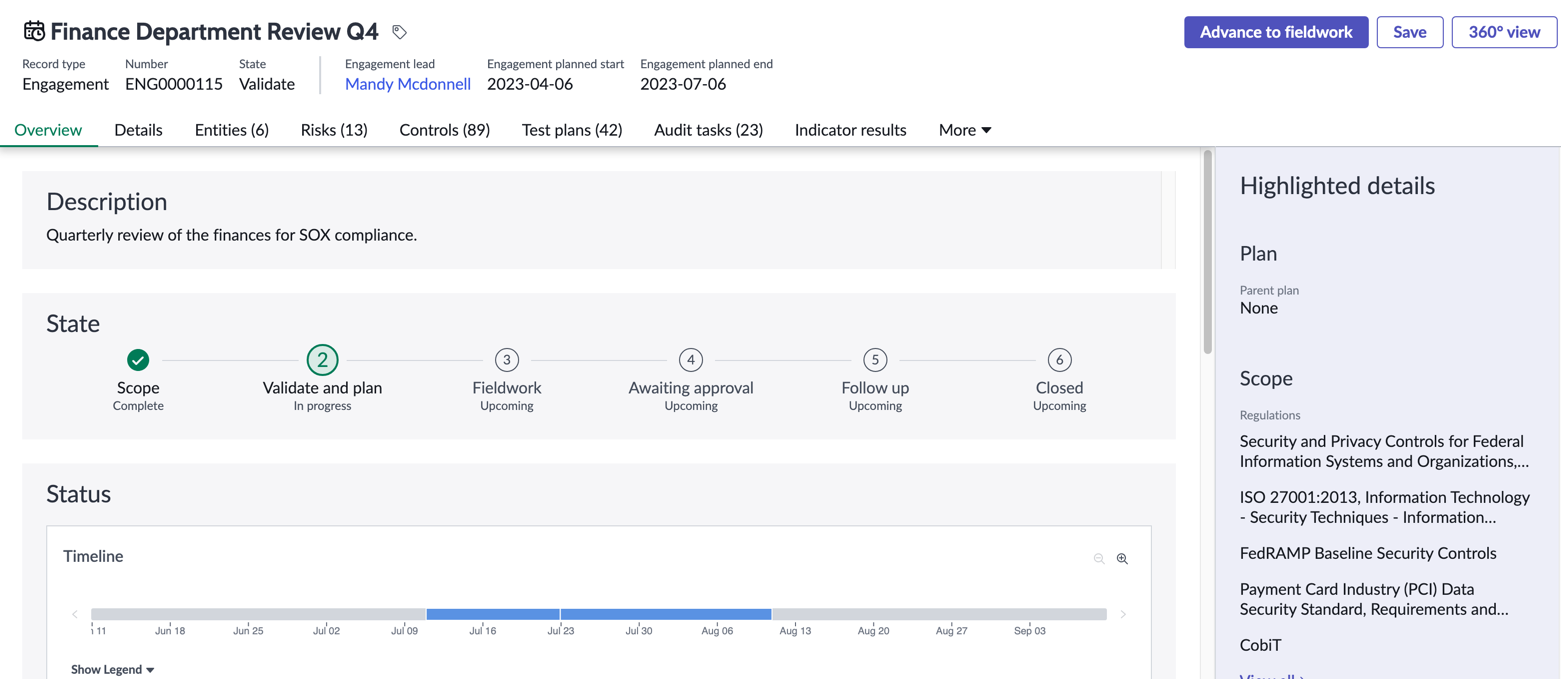Click the second blue timeline segment after Jul 23
The height and width of the screenshot is (679, 1561).
pos(666,614)
